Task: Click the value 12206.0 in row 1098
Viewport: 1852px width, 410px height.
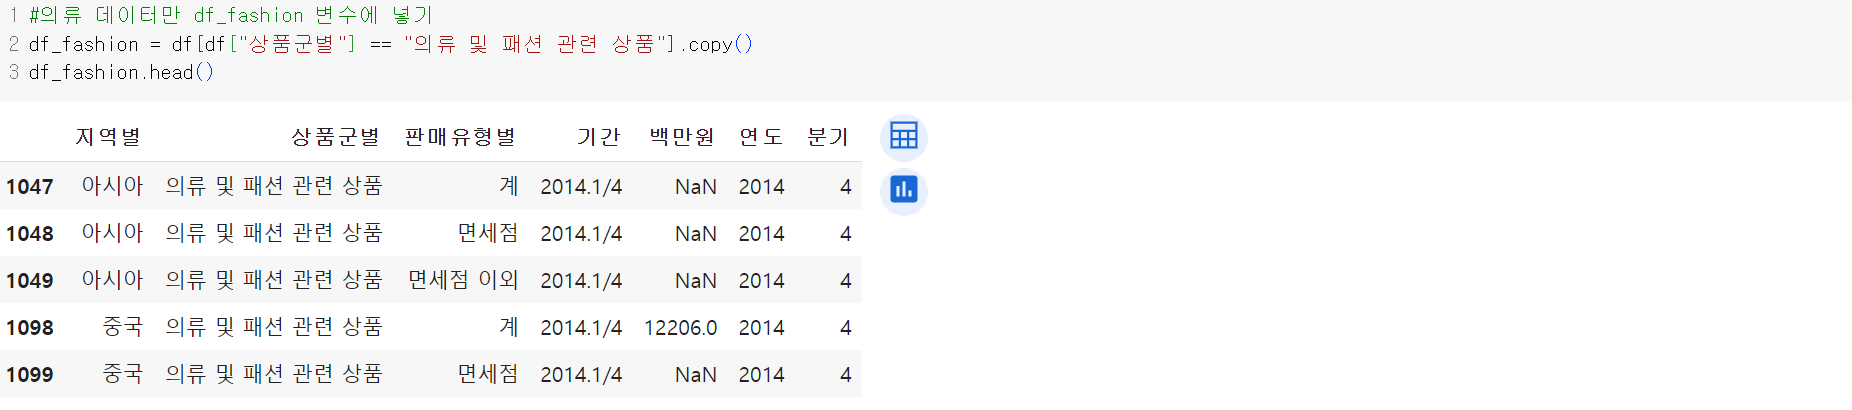Action: [x=681, y=328]
